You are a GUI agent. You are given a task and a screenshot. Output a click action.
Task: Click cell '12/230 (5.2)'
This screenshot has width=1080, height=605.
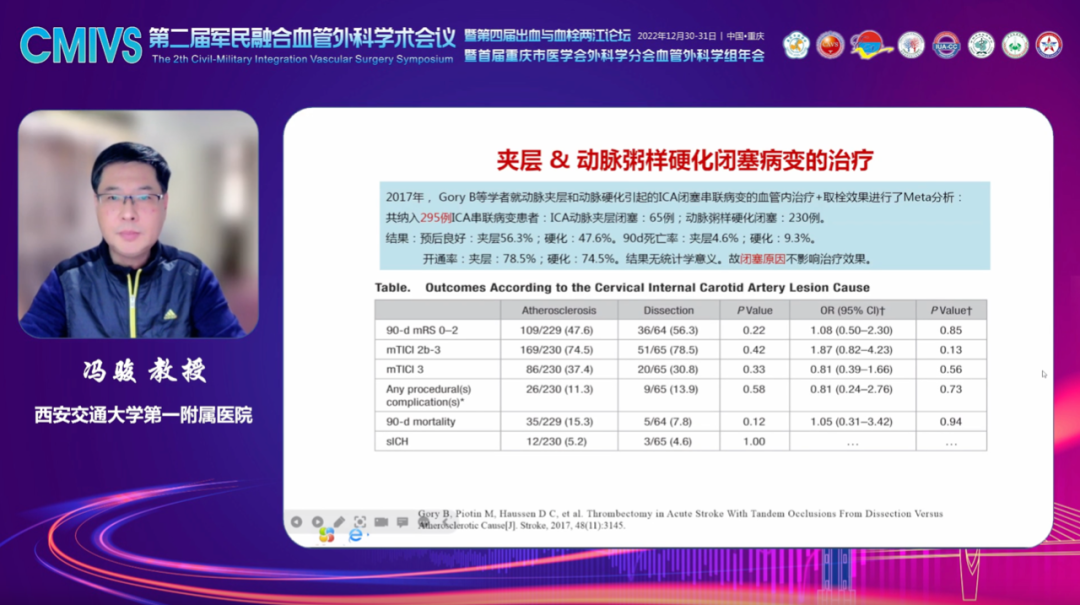(x=556, y=442)
